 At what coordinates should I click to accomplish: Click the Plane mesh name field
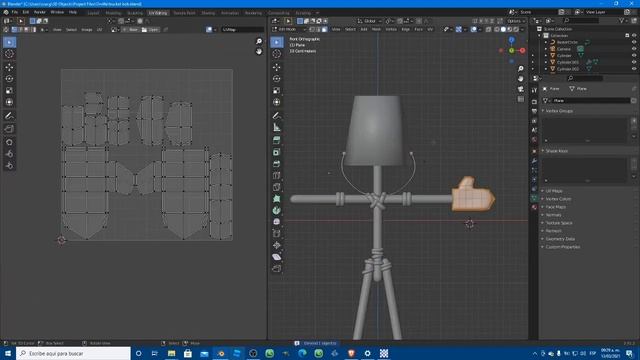pos(591,100)
